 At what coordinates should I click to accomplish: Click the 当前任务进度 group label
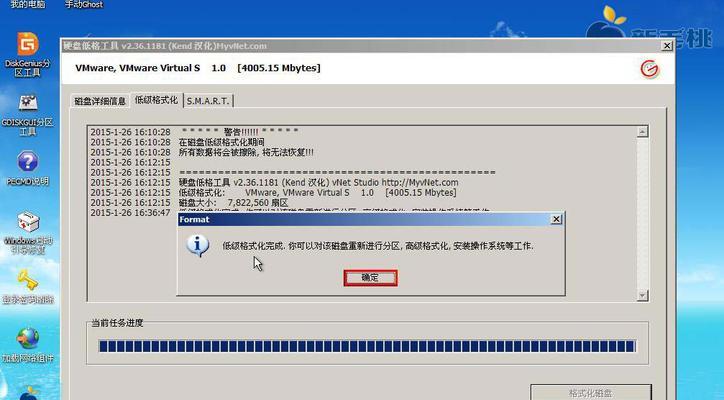tap(117, 323)
